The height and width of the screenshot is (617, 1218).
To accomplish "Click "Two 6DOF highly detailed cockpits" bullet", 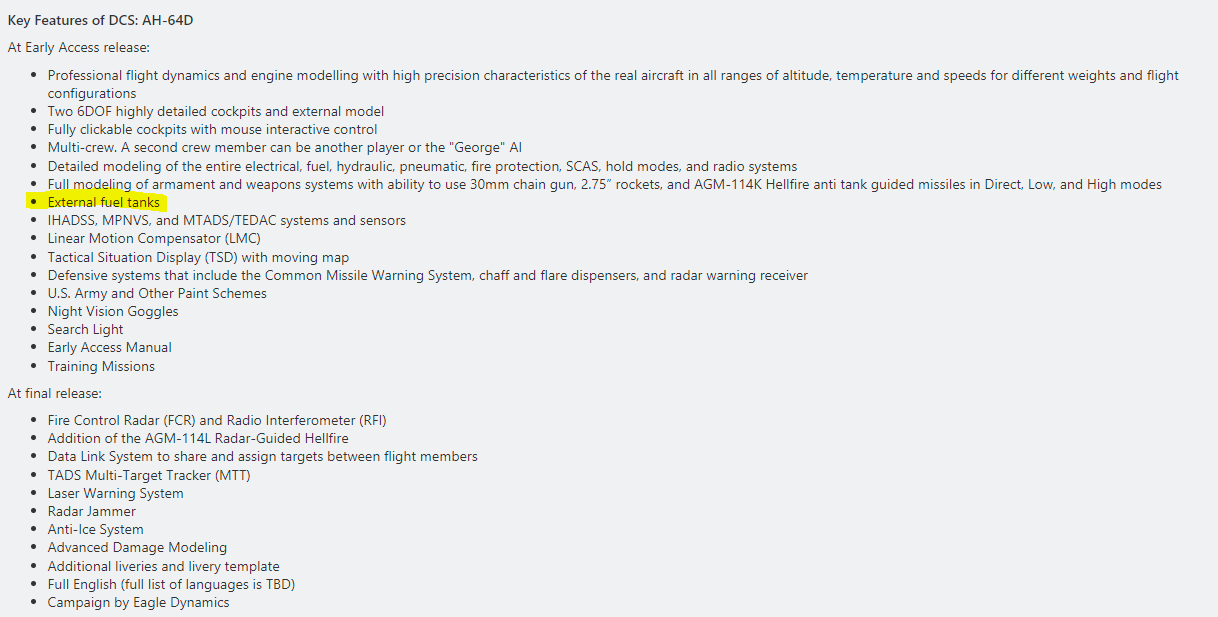I will point(216,111).
